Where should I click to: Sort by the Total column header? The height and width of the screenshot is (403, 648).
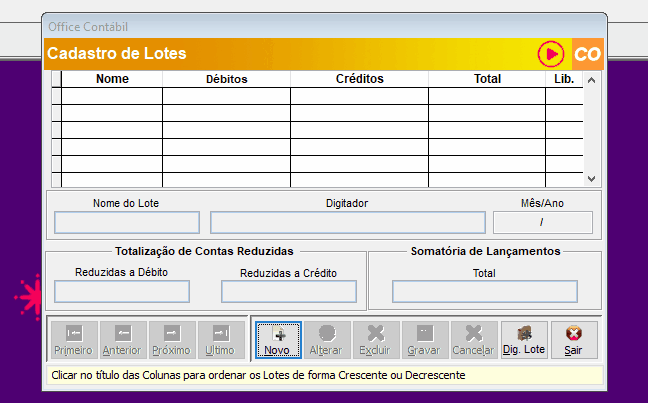pyautogui.click(x=487, y=79)
